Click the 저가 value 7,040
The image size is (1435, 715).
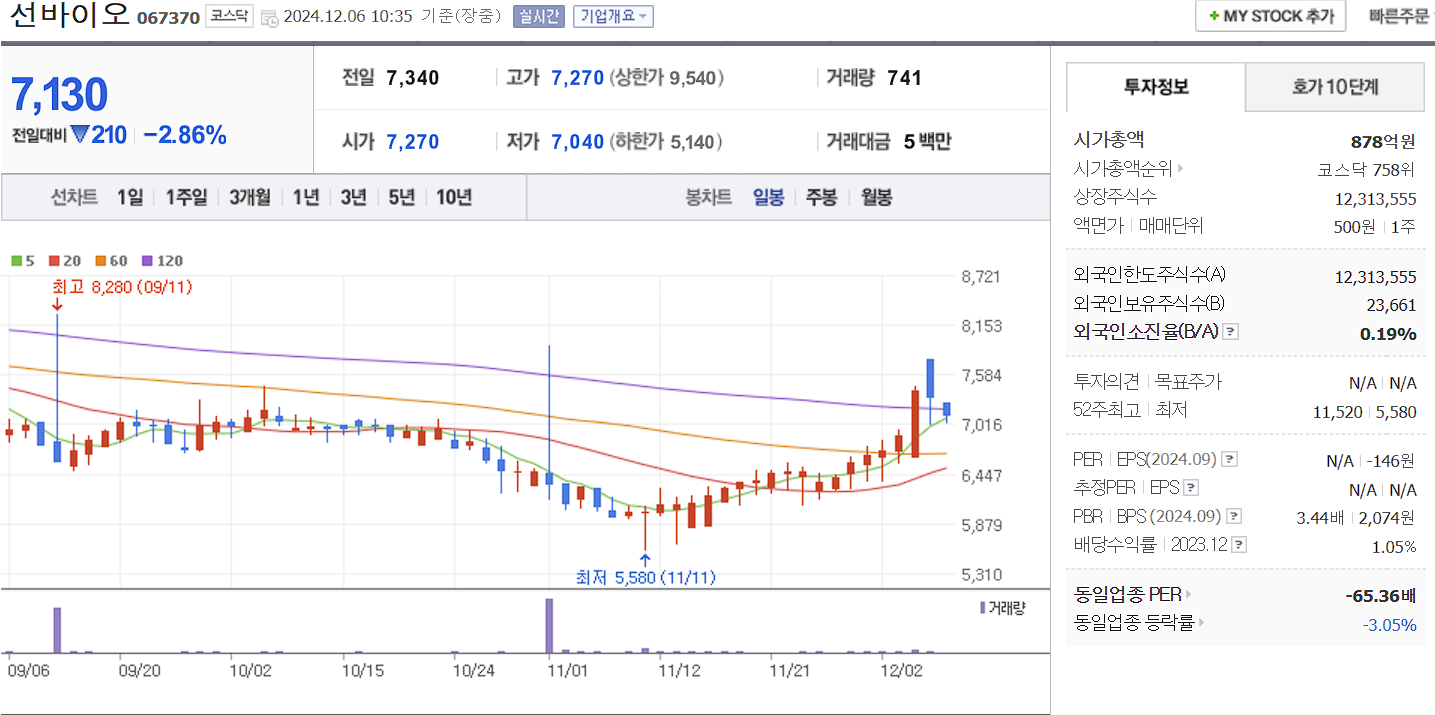tap(578, 142)
